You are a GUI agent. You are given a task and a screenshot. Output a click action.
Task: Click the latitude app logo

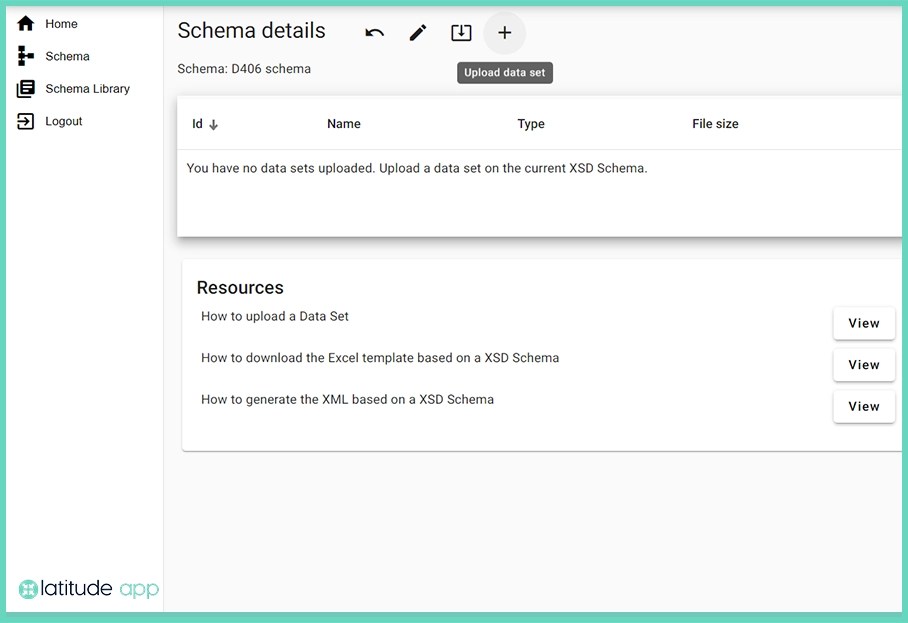pyautogui.click(x=88, y=589)
